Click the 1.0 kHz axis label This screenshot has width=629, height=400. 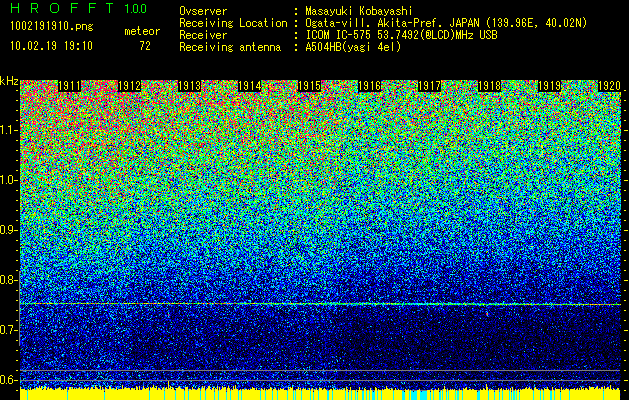[8, 181]
